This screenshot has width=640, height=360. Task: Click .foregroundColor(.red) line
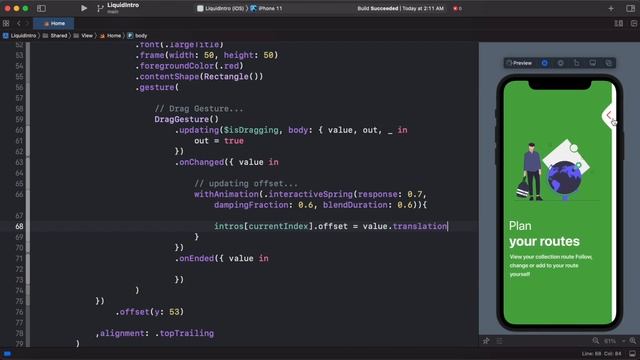(189, 66)
